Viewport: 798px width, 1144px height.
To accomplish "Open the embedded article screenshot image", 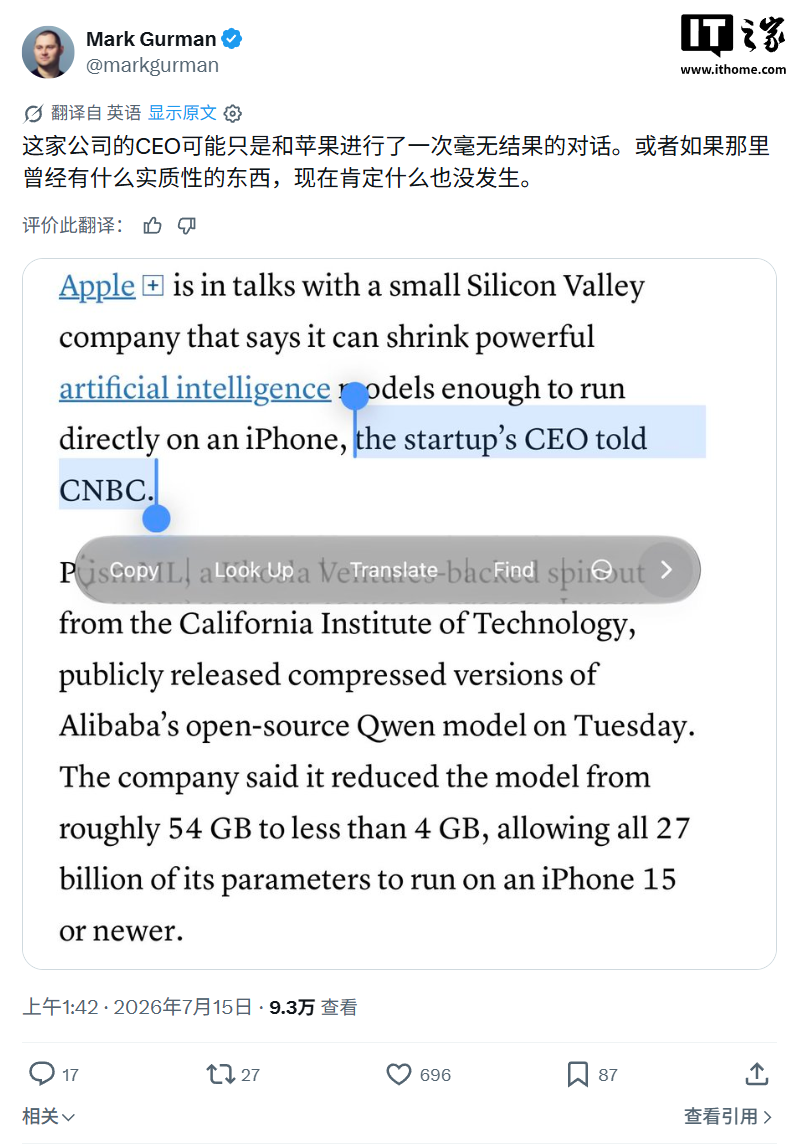I will 399,614.
